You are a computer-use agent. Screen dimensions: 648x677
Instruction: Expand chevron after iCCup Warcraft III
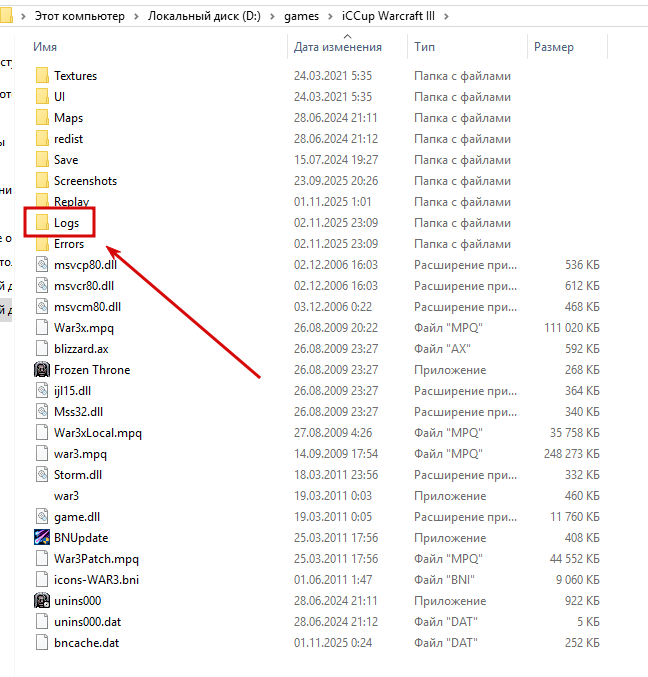point(446,16)
